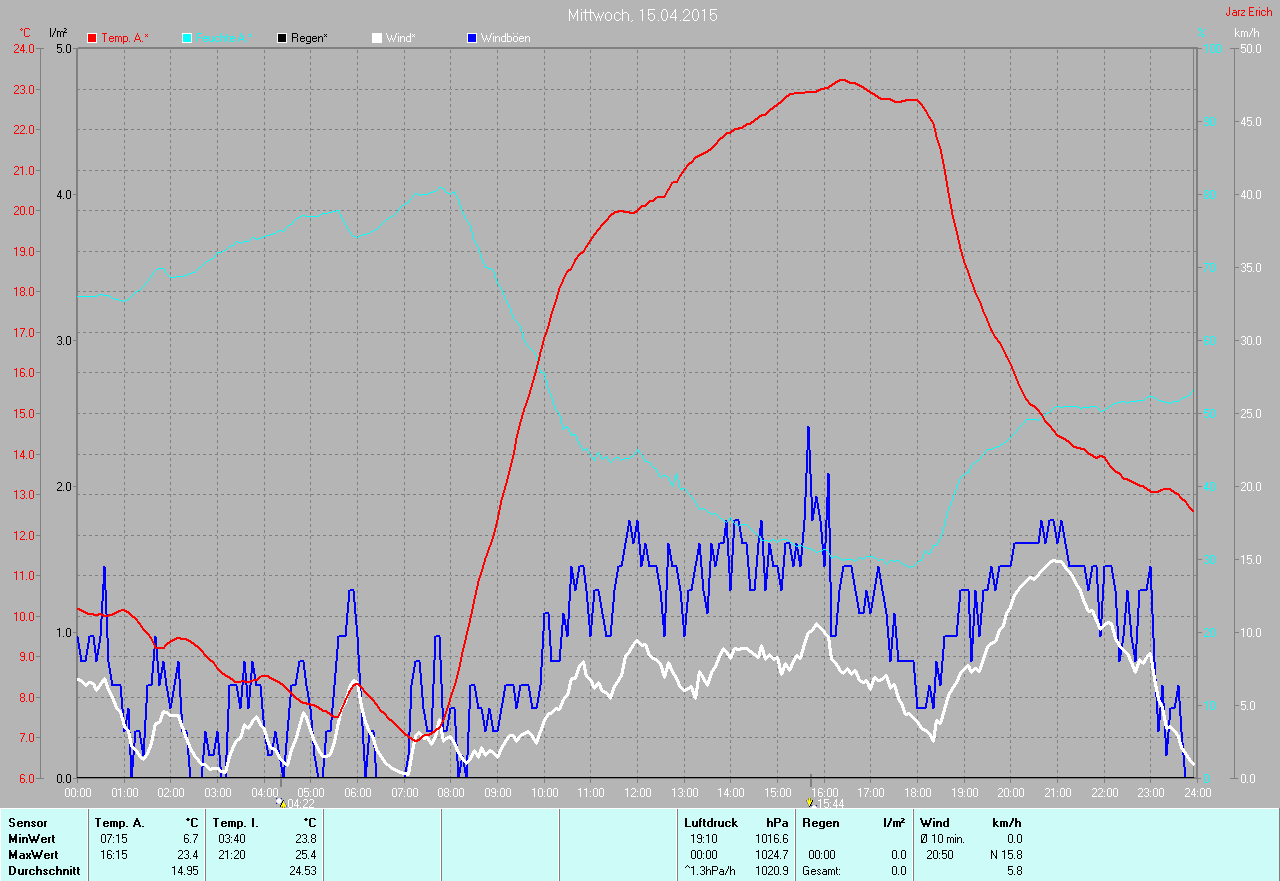Viewport: 1280px width, 881px height.
Task: Click the '06:00' time axis label
Action: coord(358,792)
